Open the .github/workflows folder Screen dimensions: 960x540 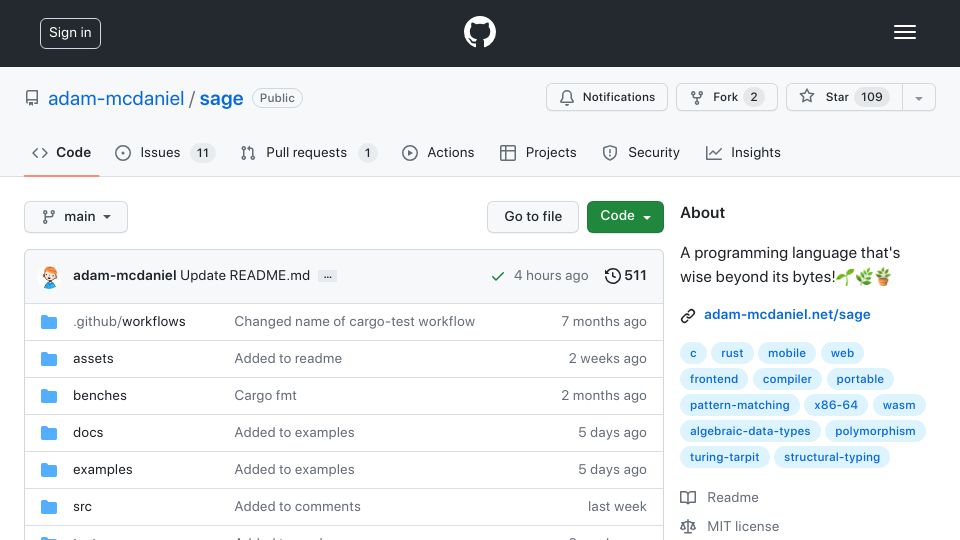pos(129,321)
